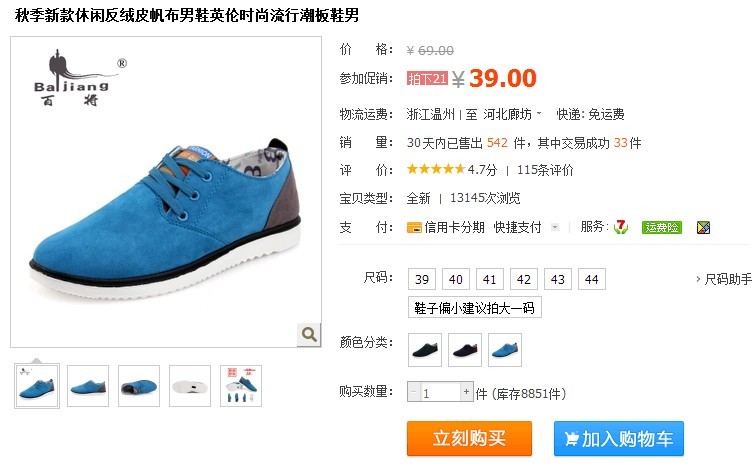Select shoe size 42

[523, 279]
